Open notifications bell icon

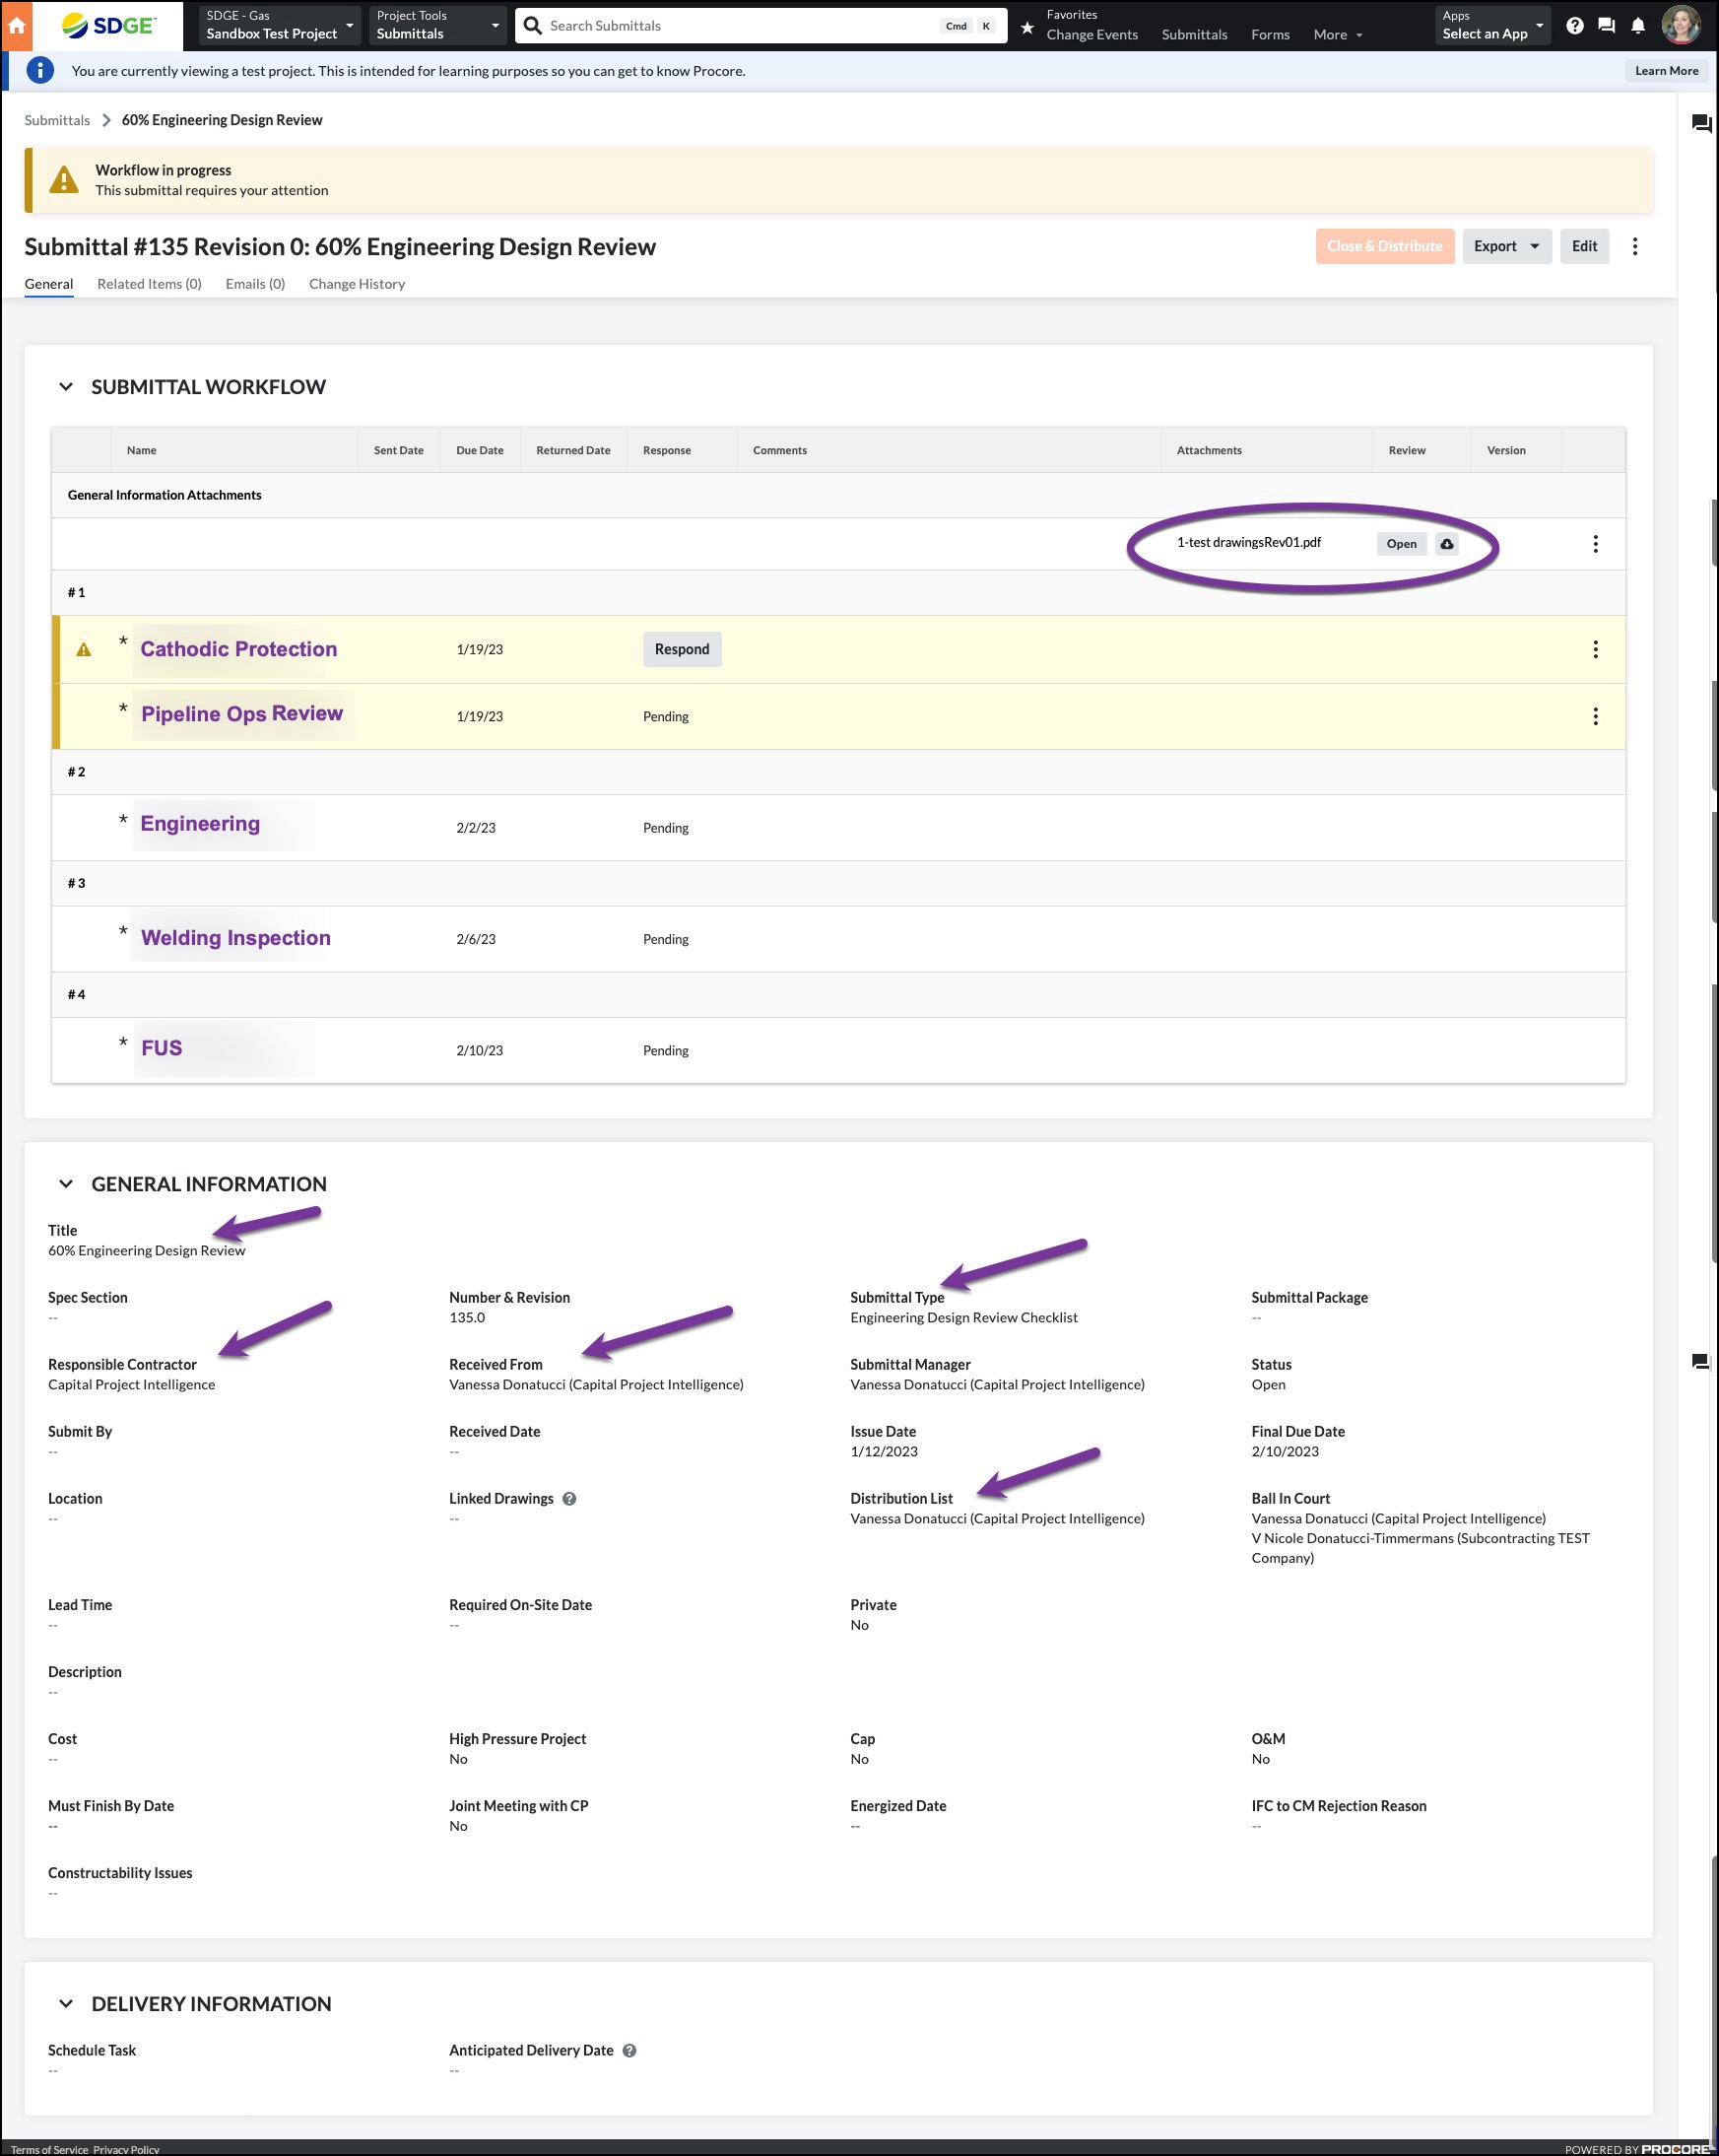point(1638,26)
